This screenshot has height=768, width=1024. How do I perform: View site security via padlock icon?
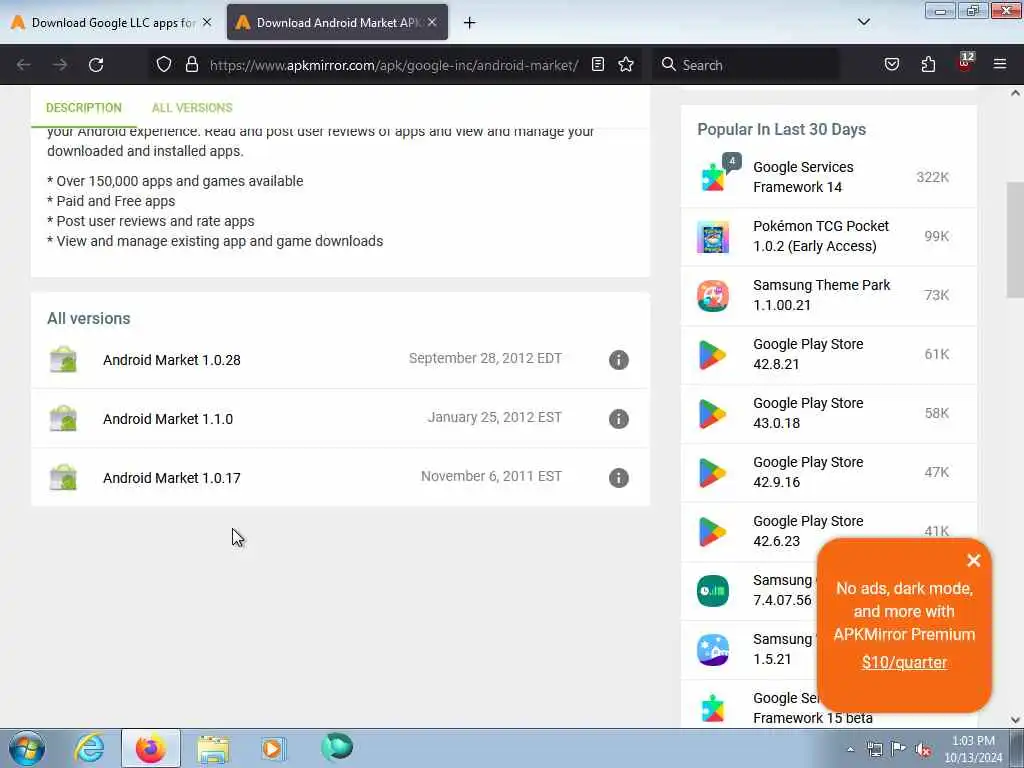(x=191, y=64)
